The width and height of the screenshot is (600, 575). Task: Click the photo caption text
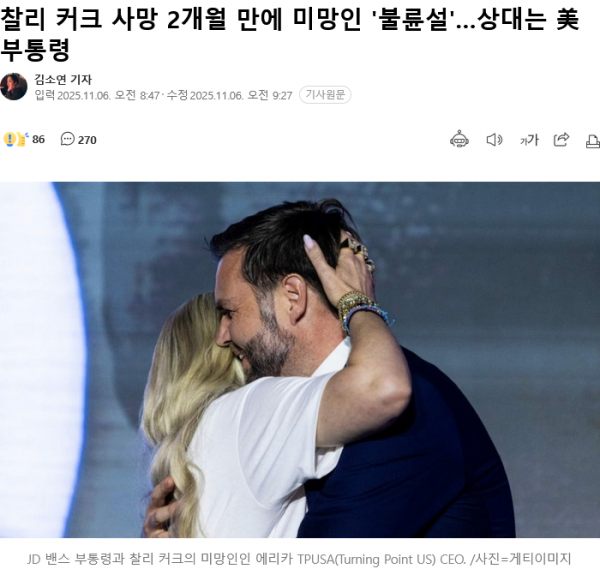point(298,559)
